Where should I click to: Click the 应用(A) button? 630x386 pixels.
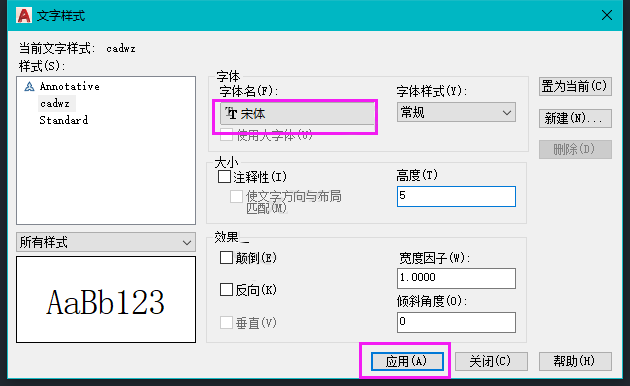click(407, 361)
